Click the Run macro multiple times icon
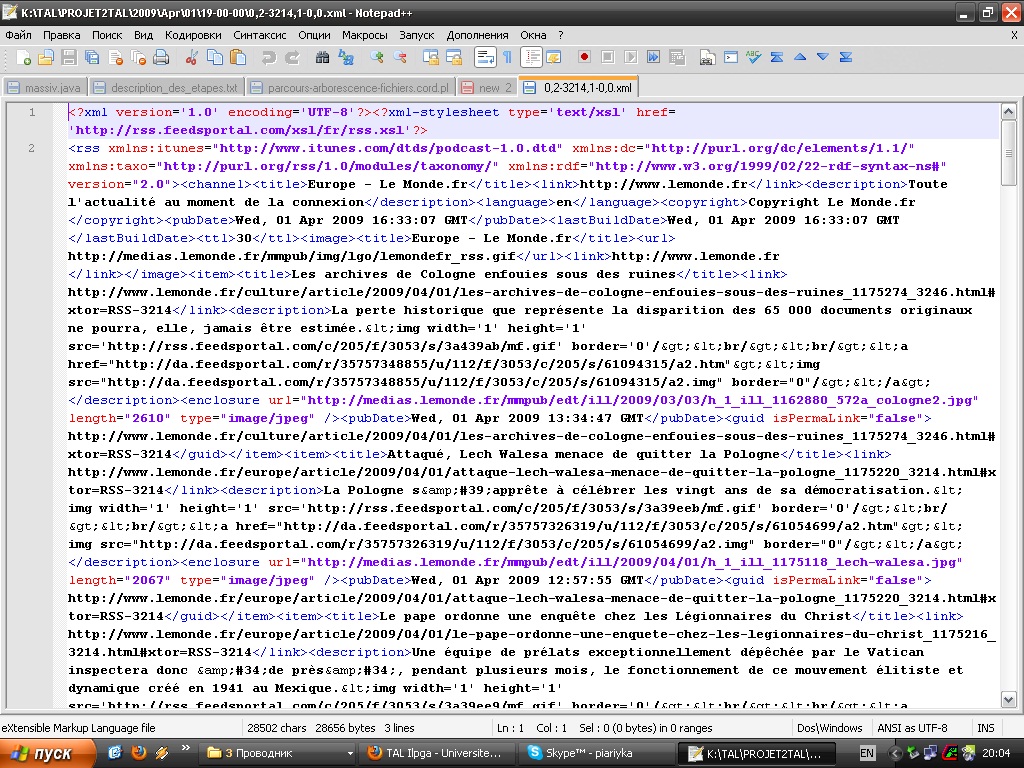The image size is (1024, 768). [x=653, y=57]
